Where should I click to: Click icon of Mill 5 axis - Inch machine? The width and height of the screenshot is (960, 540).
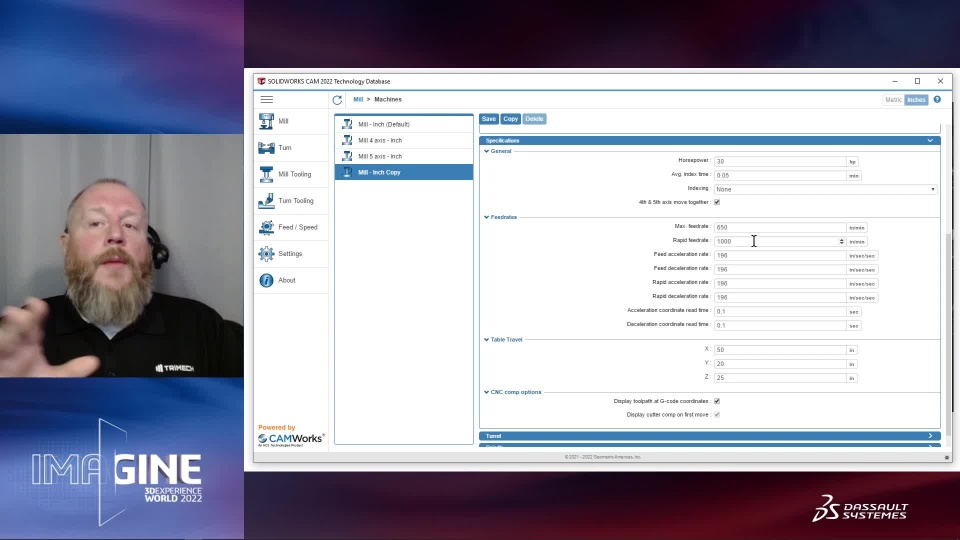tap(347, 156)
